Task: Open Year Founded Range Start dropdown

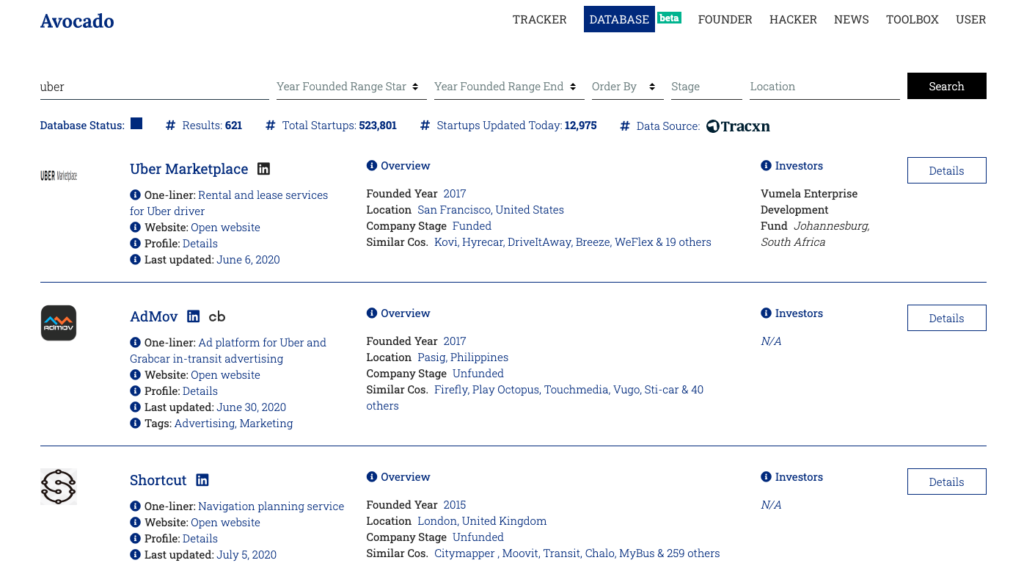Action: coord(351,86)
